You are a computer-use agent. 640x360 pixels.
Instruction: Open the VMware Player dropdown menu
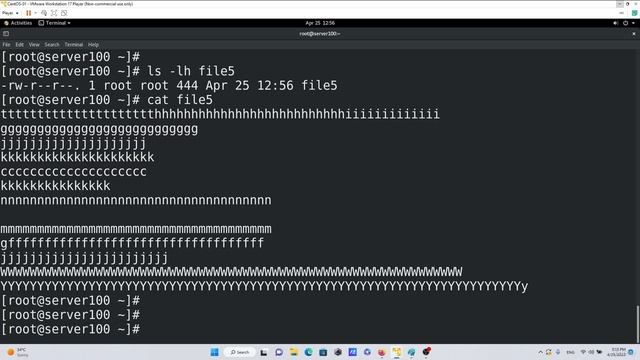point(10,13)
